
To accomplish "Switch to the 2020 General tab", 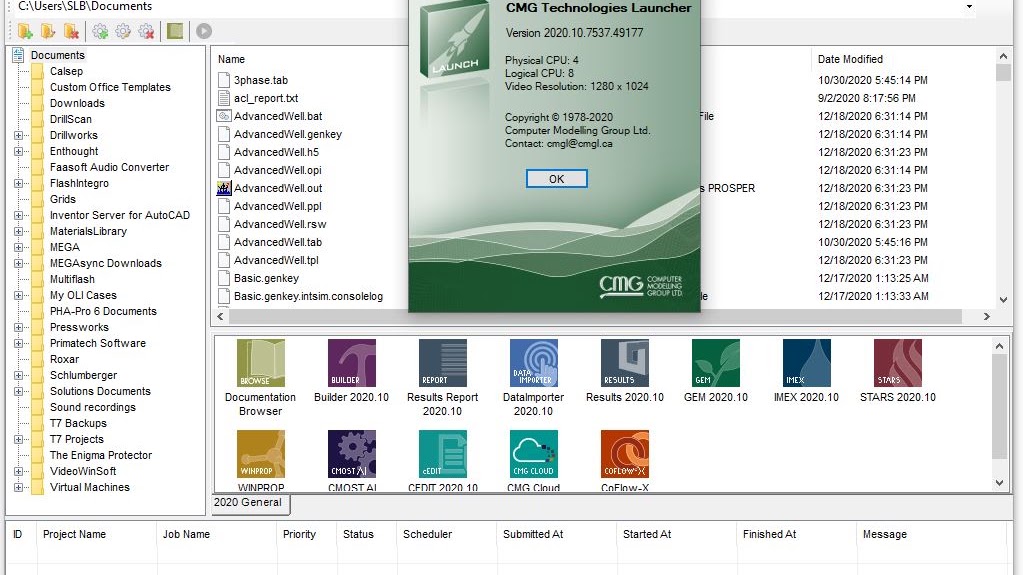I will 251,503.
